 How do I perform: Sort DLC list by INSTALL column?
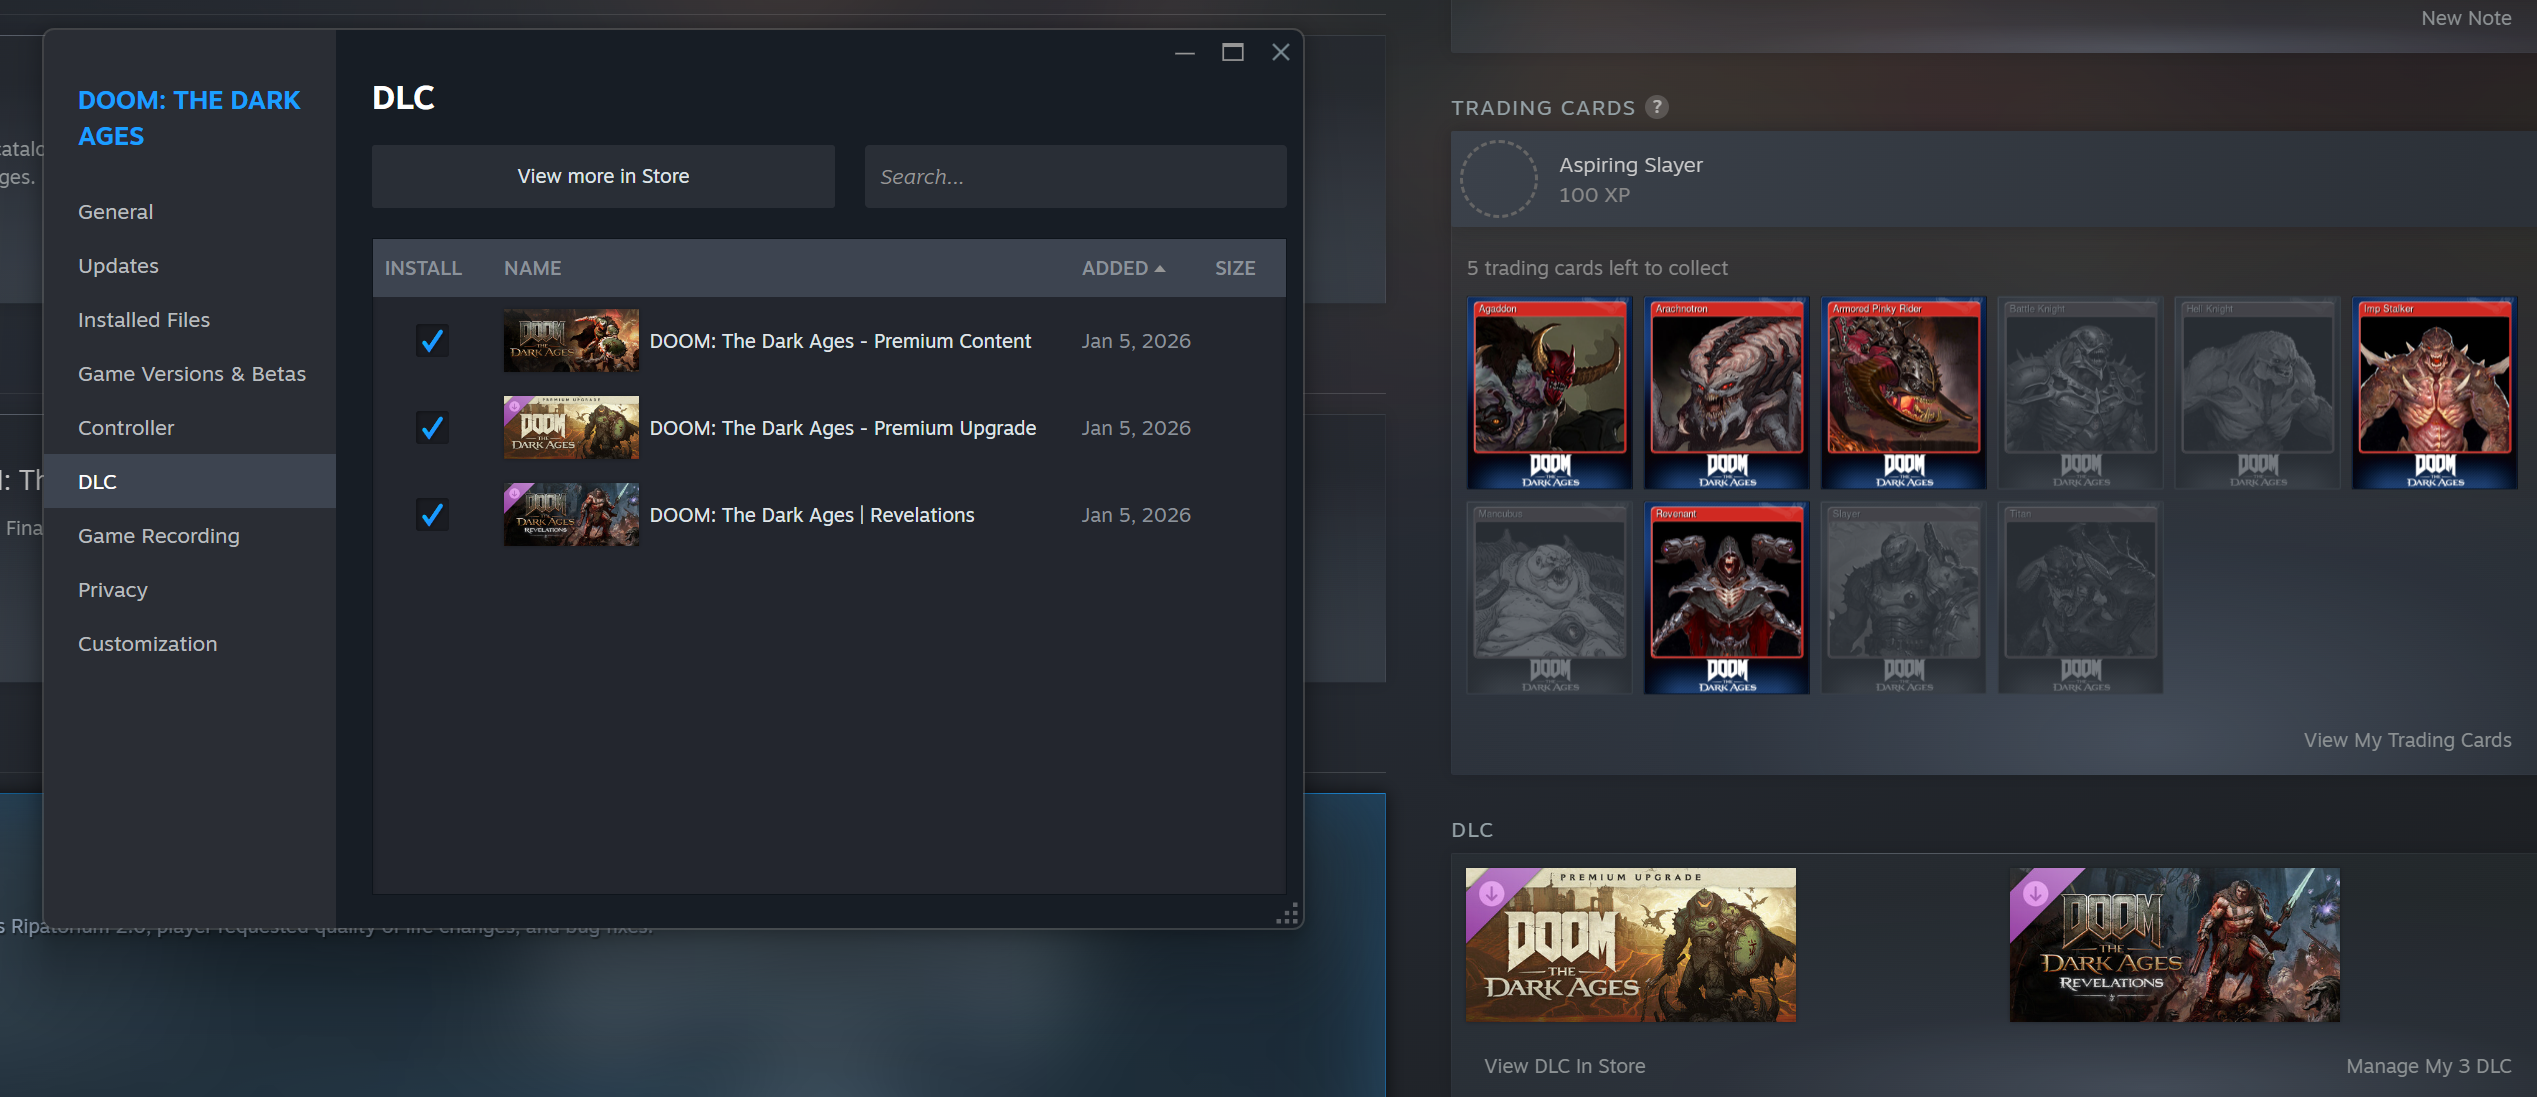coord(423,268)
